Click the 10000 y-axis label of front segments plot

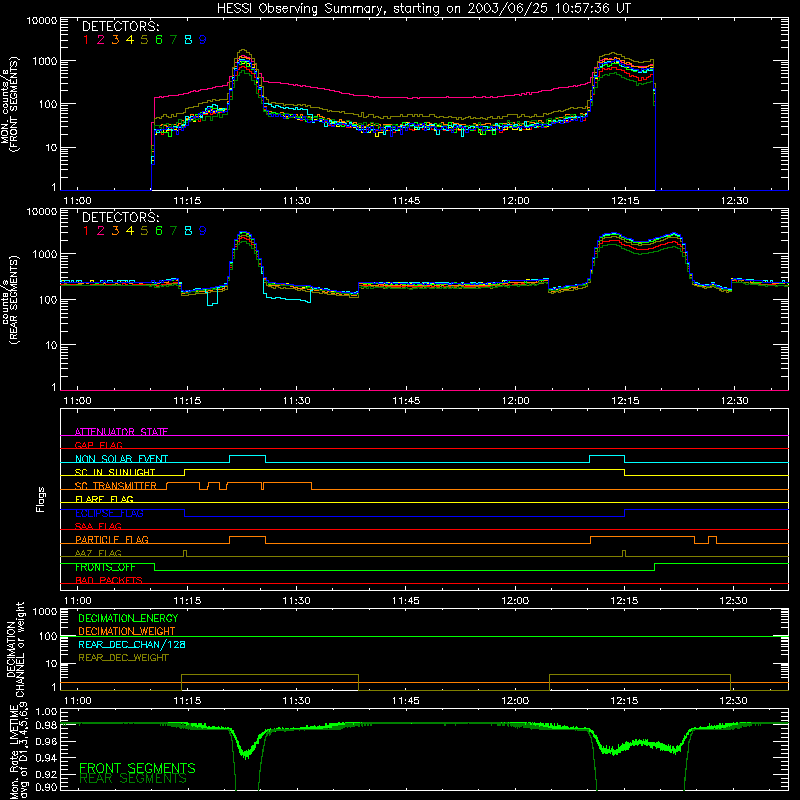tap(42, 21)
